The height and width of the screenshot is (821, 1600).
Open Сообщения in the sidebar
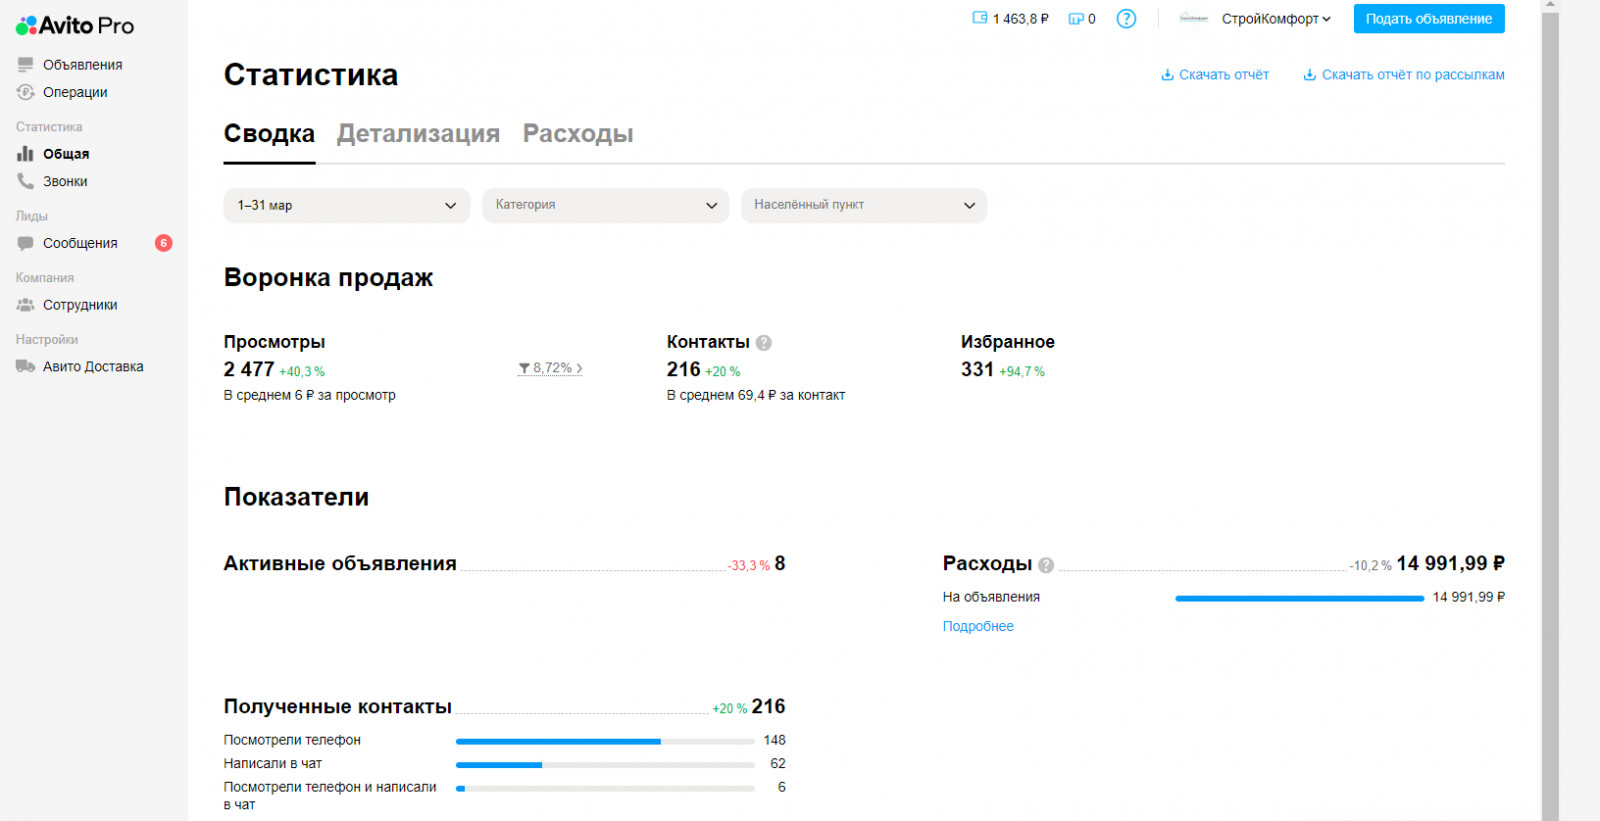click(x=80, y=243)
